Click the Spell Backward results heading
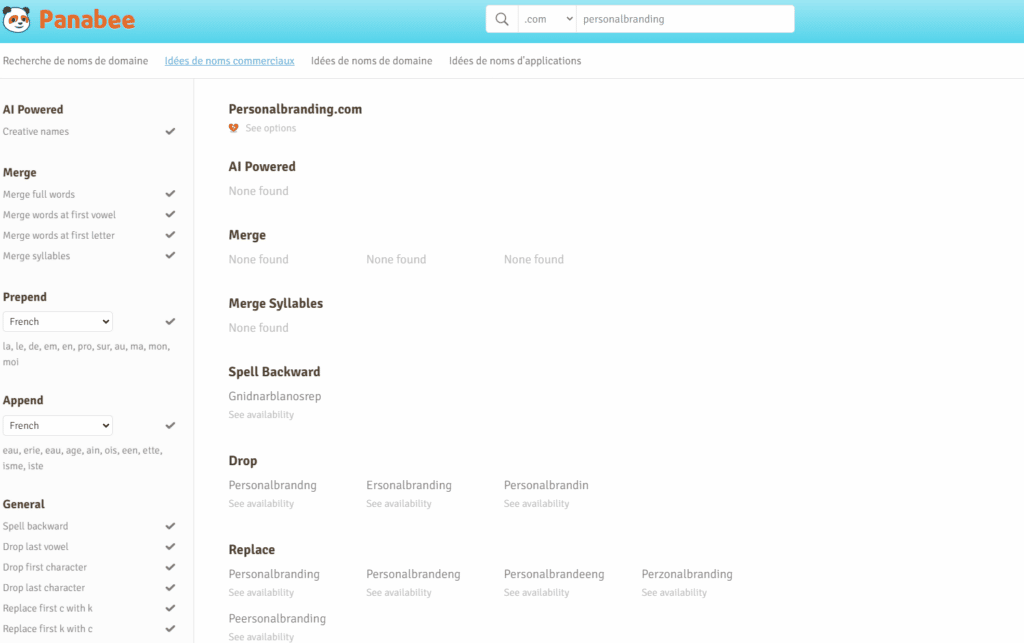This screenshot has width=1024, height=643. [274, 371]
